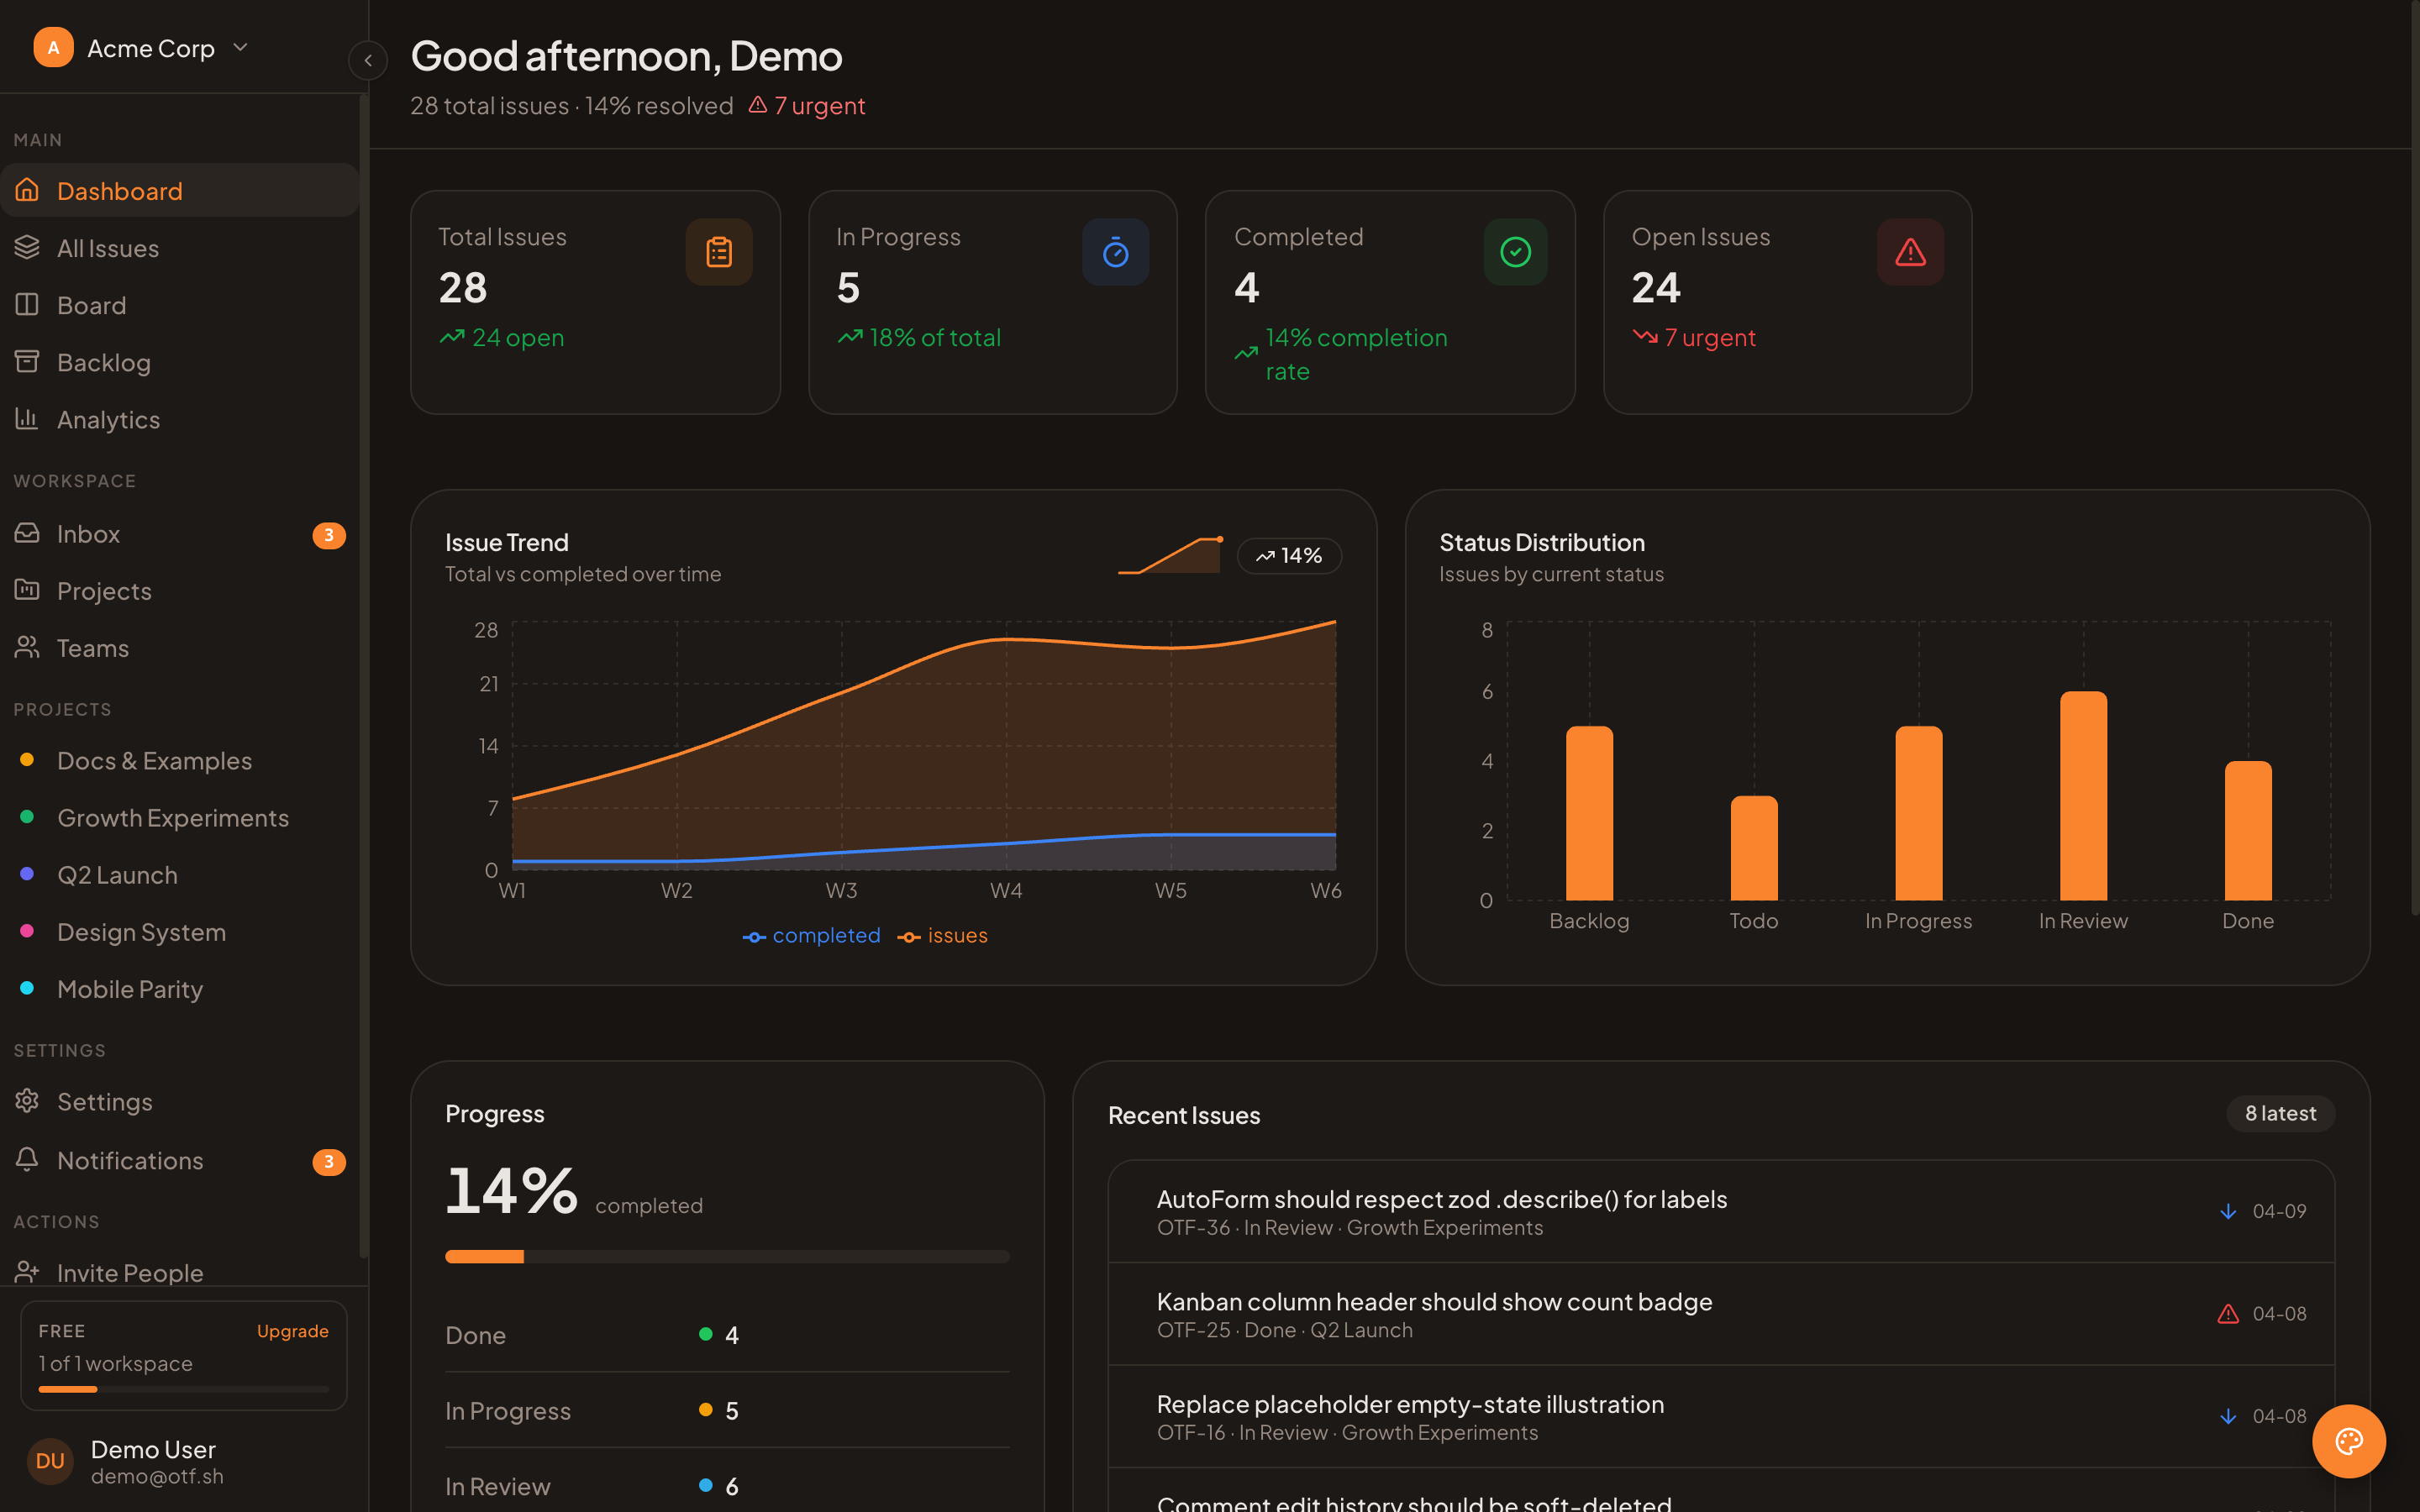Click the green Growth Experiments color dot

(x=27, y=816)
